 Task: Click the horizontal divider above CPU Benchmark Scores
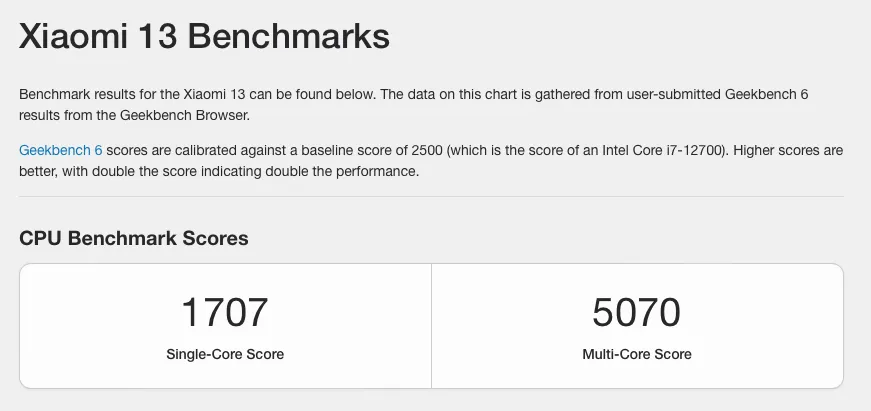[431, 196]
